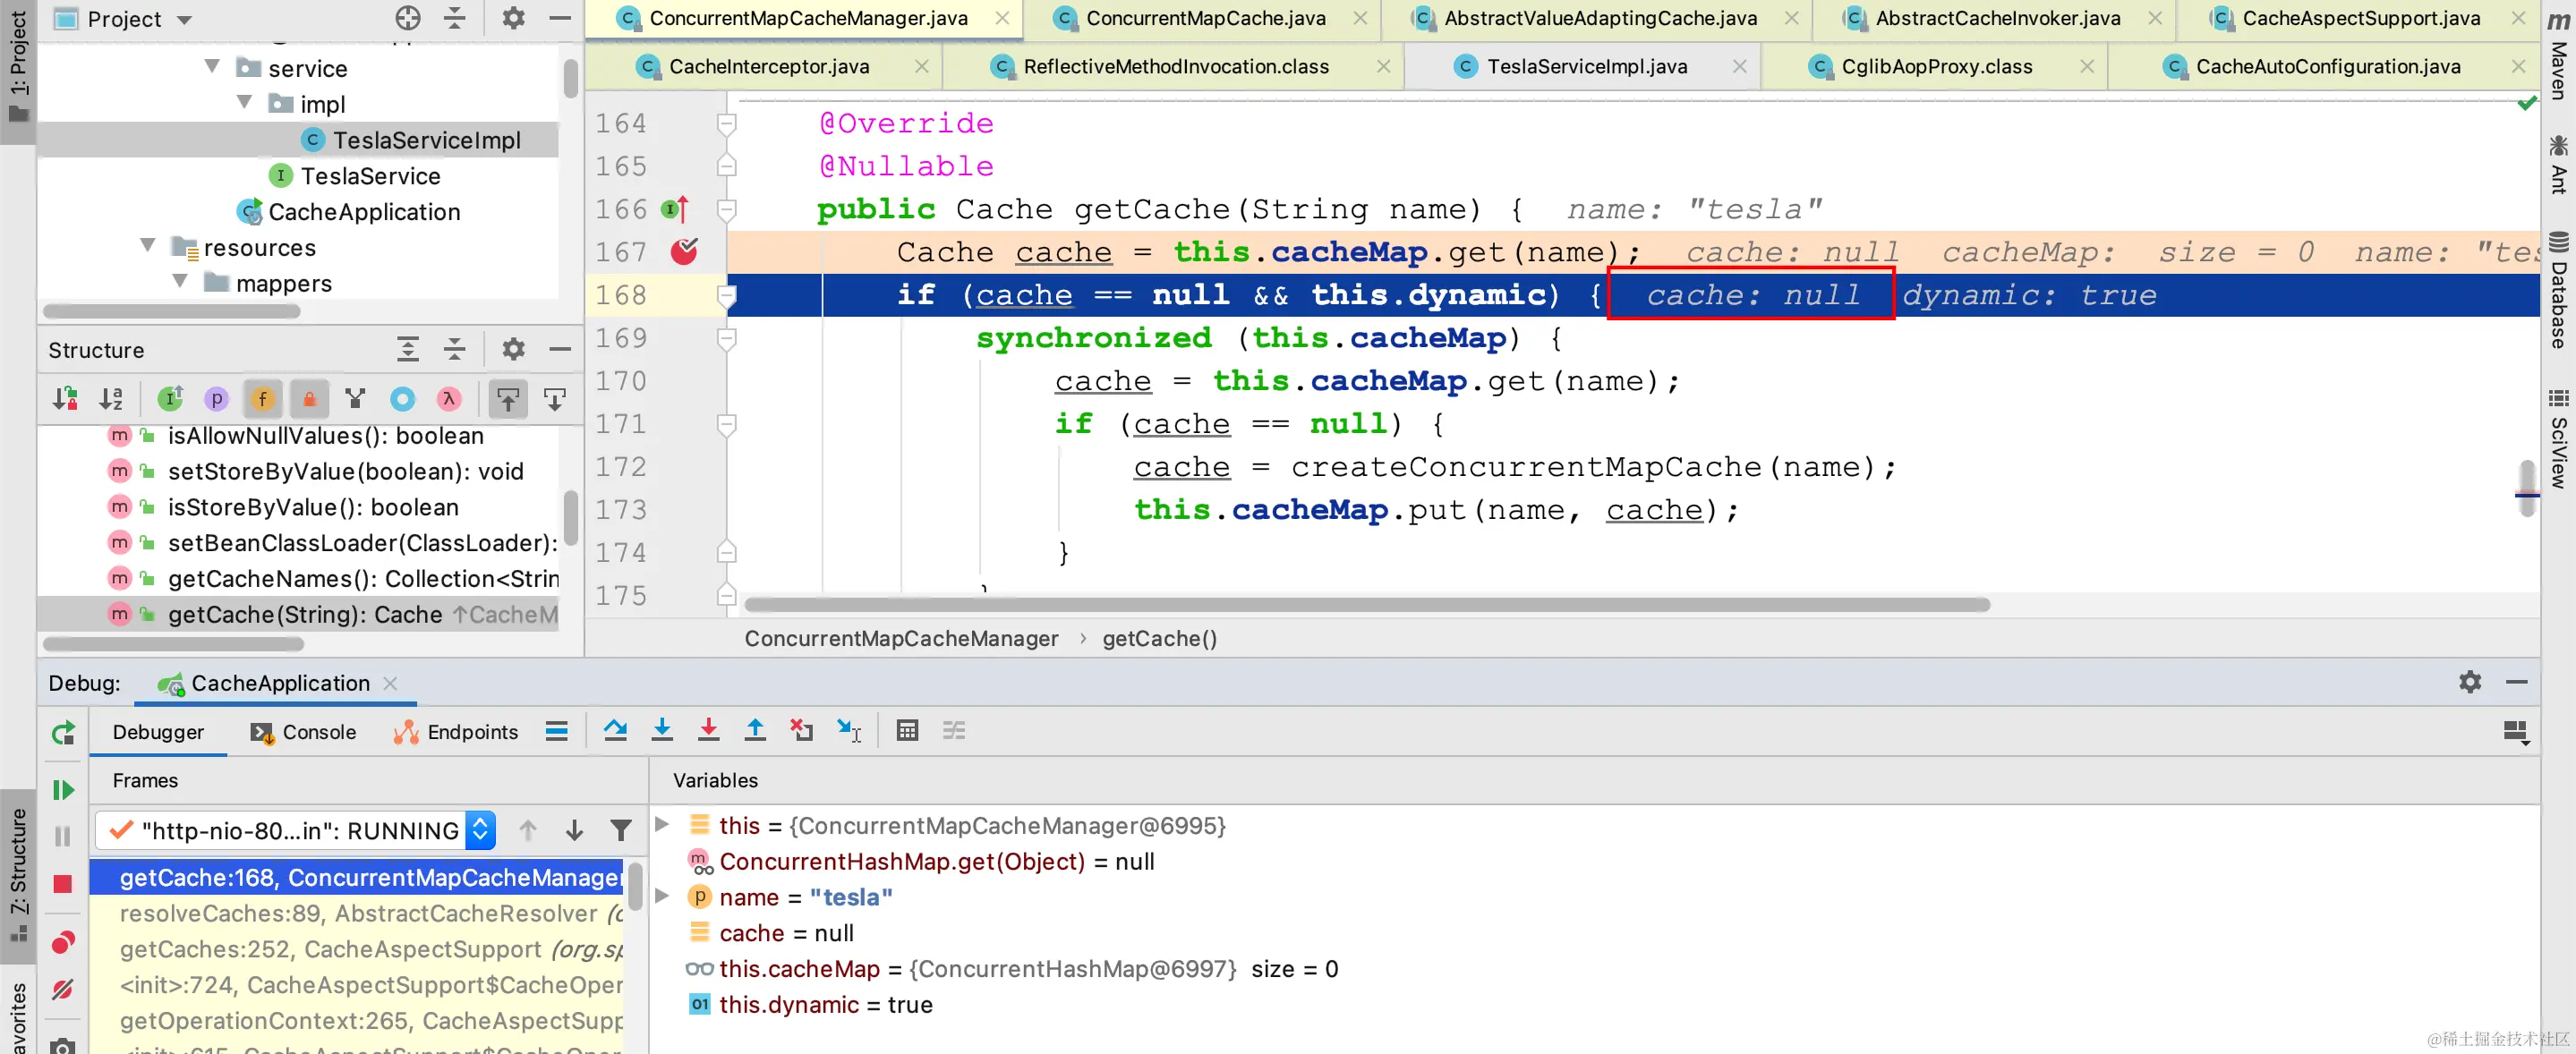Toggle Show Fields filter in Structure
The width and height of the screenshot is (2576, 1054).
263,399
